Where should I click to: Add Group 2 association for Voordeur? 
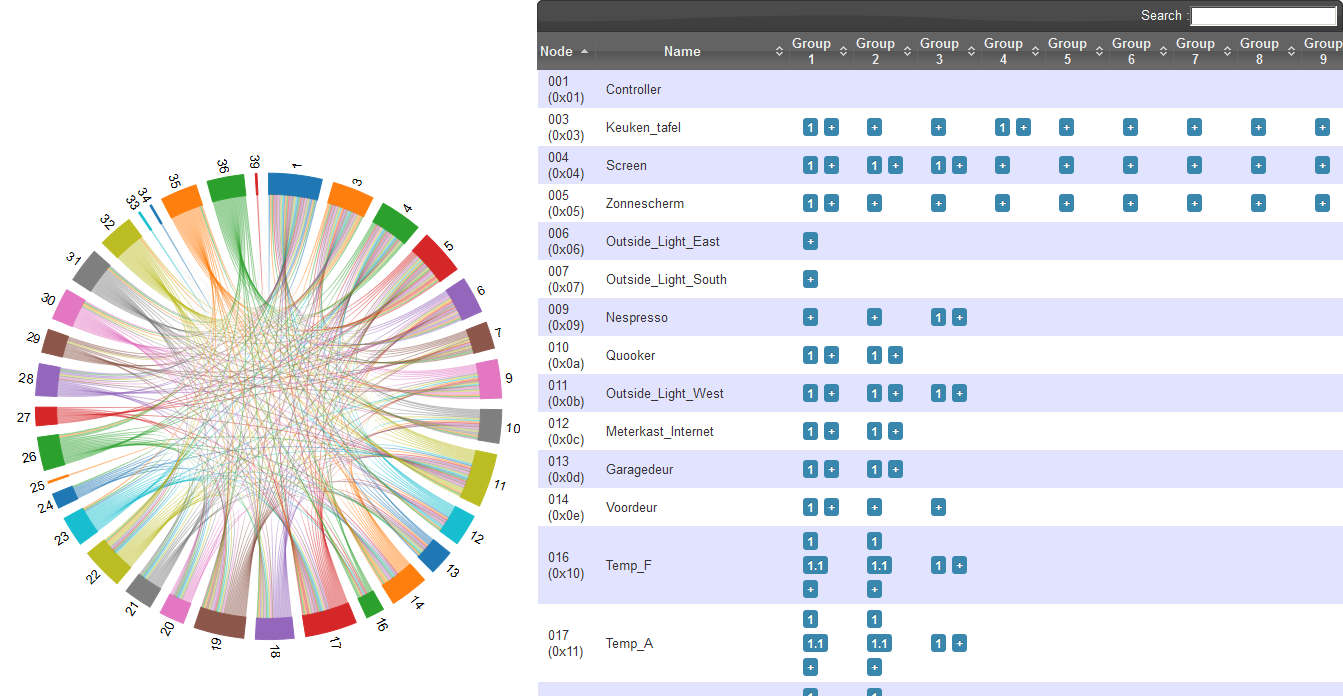click(x=874, y=507)
